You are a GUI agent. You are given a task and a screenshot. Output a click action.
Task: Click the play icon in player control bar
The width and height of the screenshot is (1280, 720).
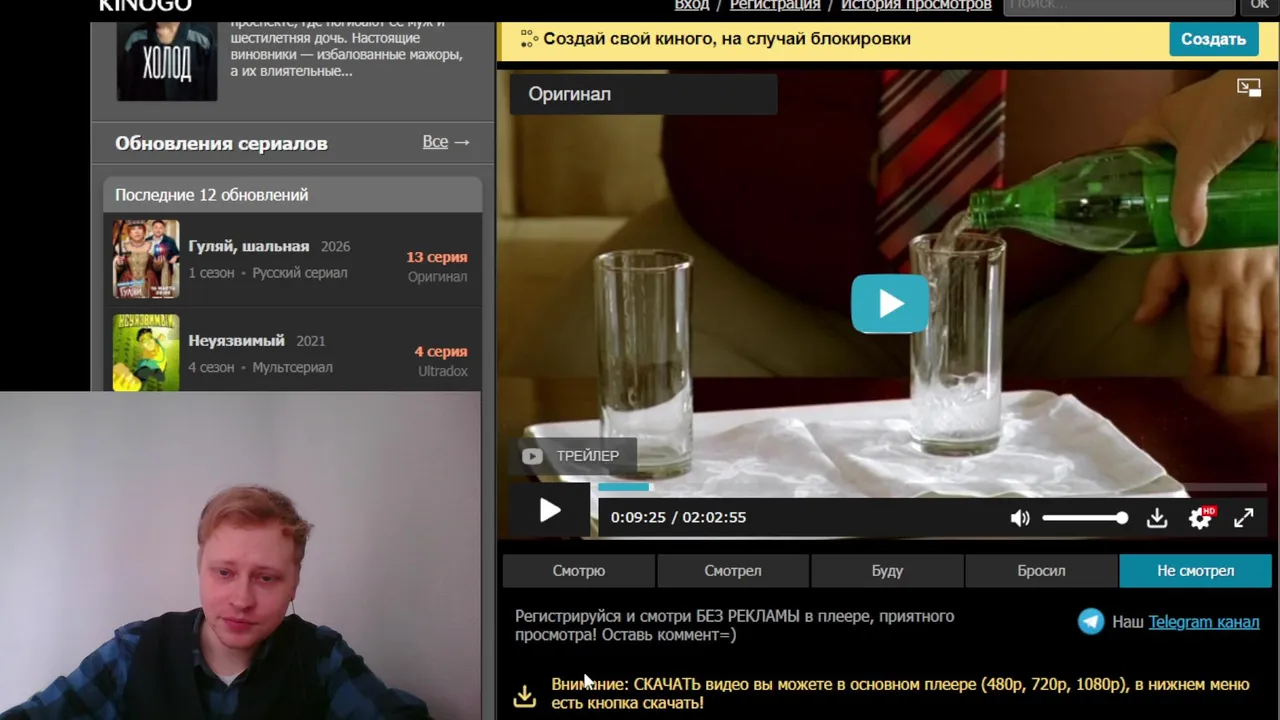[x=550, y=511]
